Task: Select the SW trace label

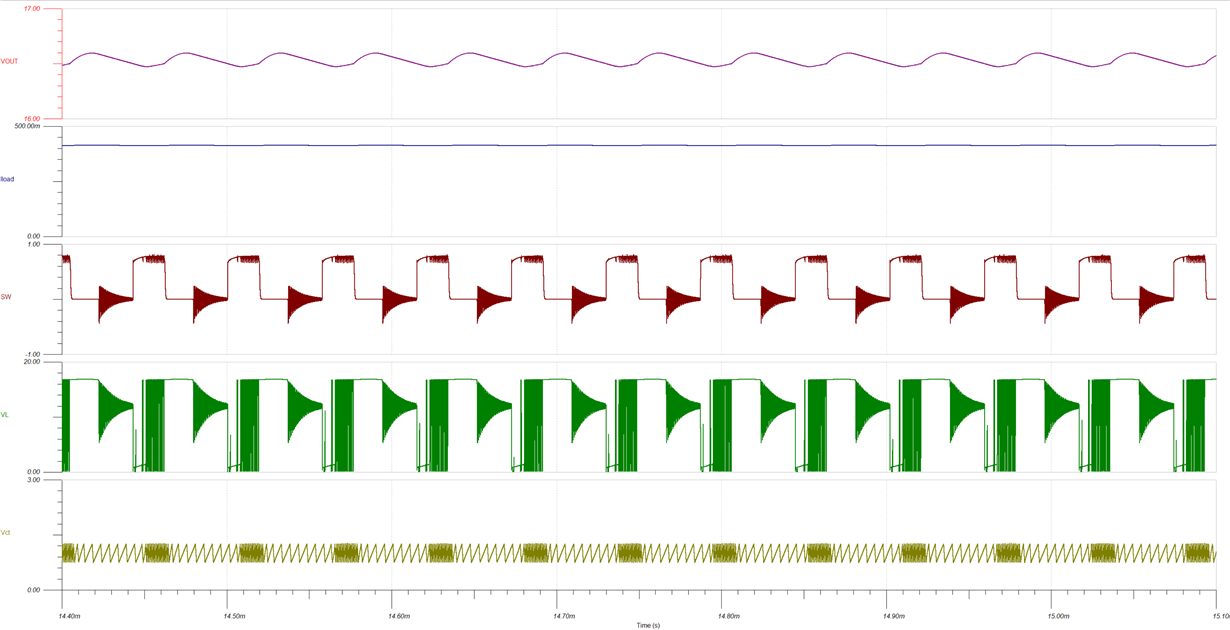Action: tap(6, 297)
